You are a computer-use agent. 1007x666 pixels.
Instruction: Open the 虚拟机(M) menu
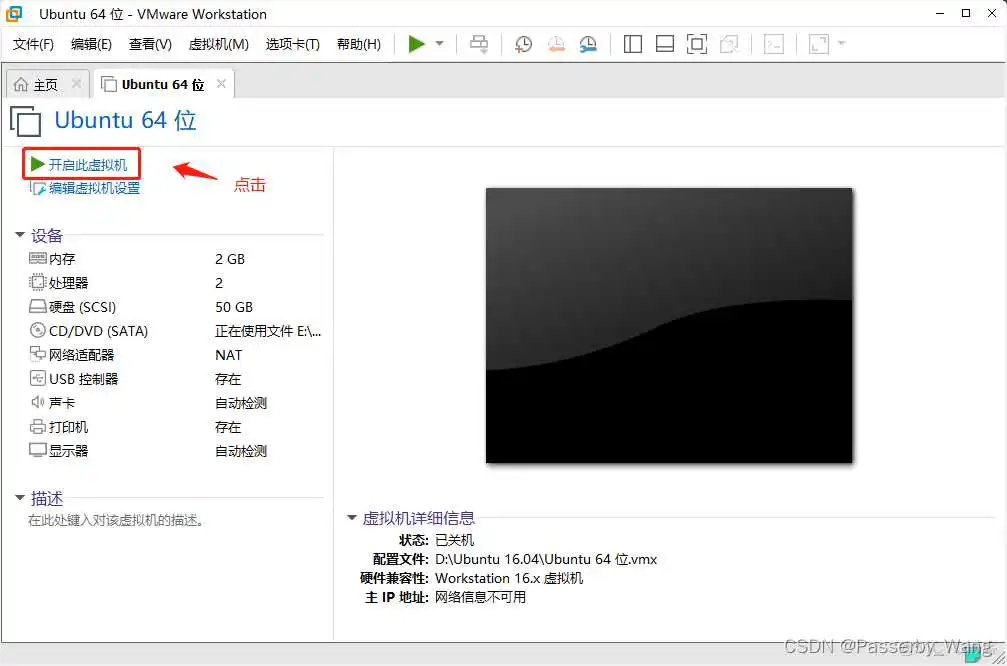tap(218, 44)
